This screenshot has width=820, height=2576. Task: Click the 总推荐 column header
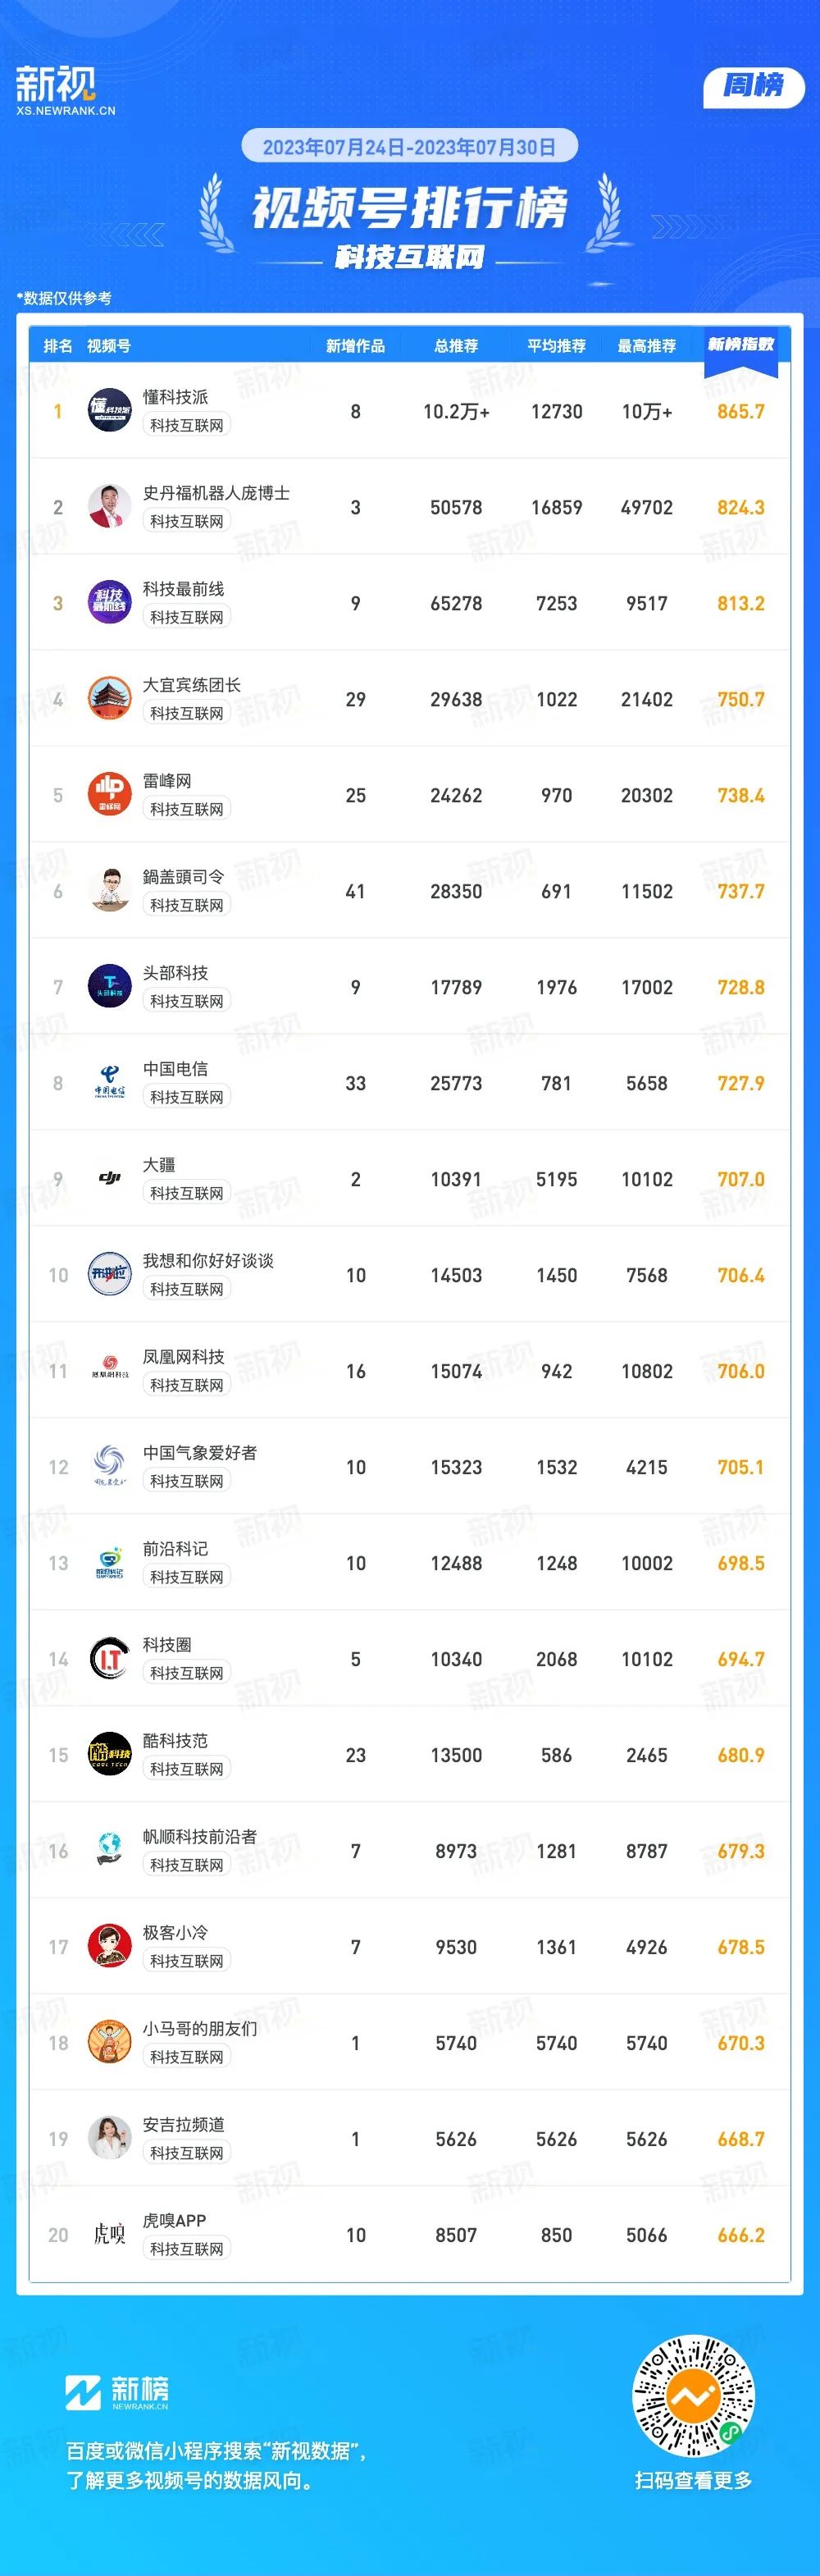pos(456,346)
